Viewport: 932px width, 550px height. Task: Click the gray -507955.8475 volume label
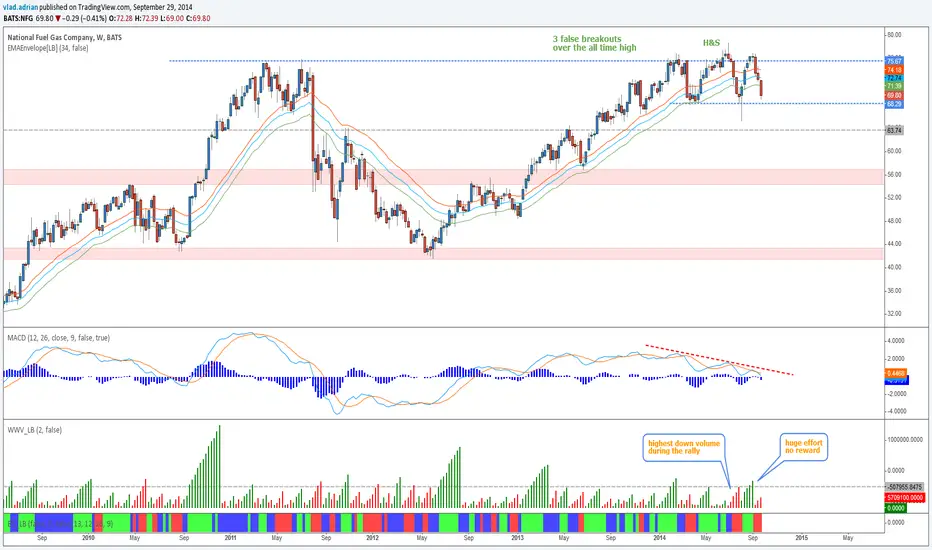(905, 487)
